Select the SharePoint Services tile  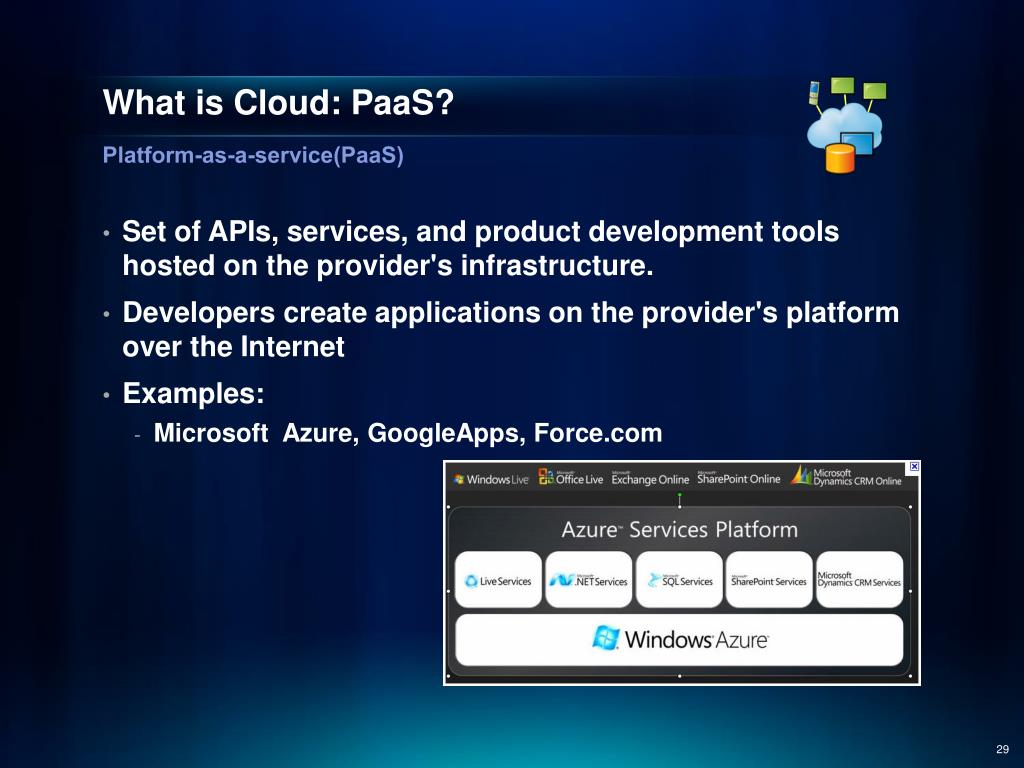pos(769,580)
